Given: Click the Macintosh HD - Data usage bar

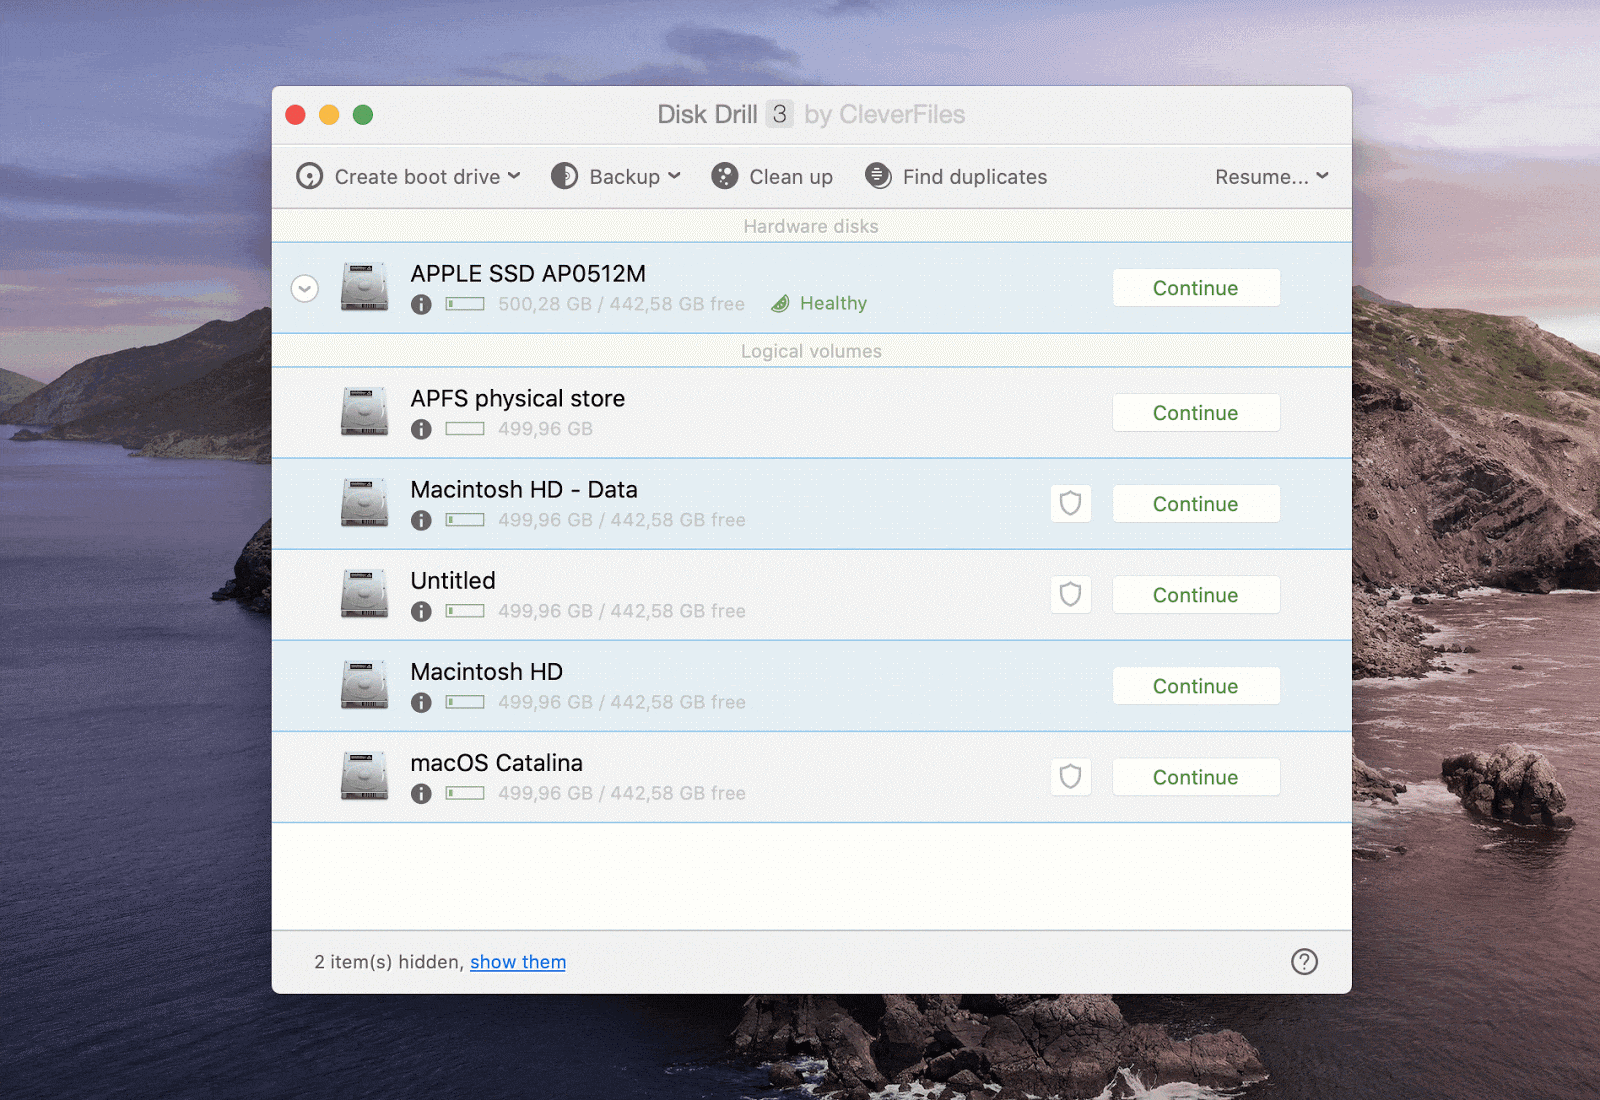Looking at the screenshot, I should tap(465, 520).
